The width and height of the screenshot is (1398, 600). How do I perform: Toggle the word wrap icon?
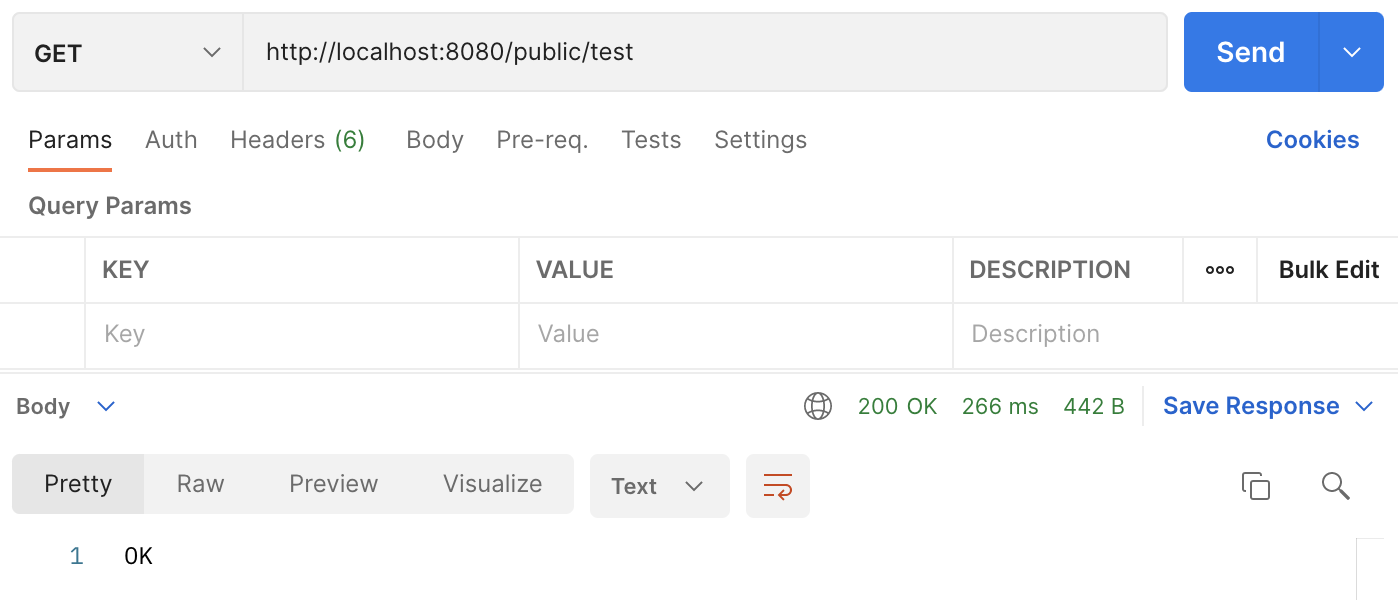point(778,486)
